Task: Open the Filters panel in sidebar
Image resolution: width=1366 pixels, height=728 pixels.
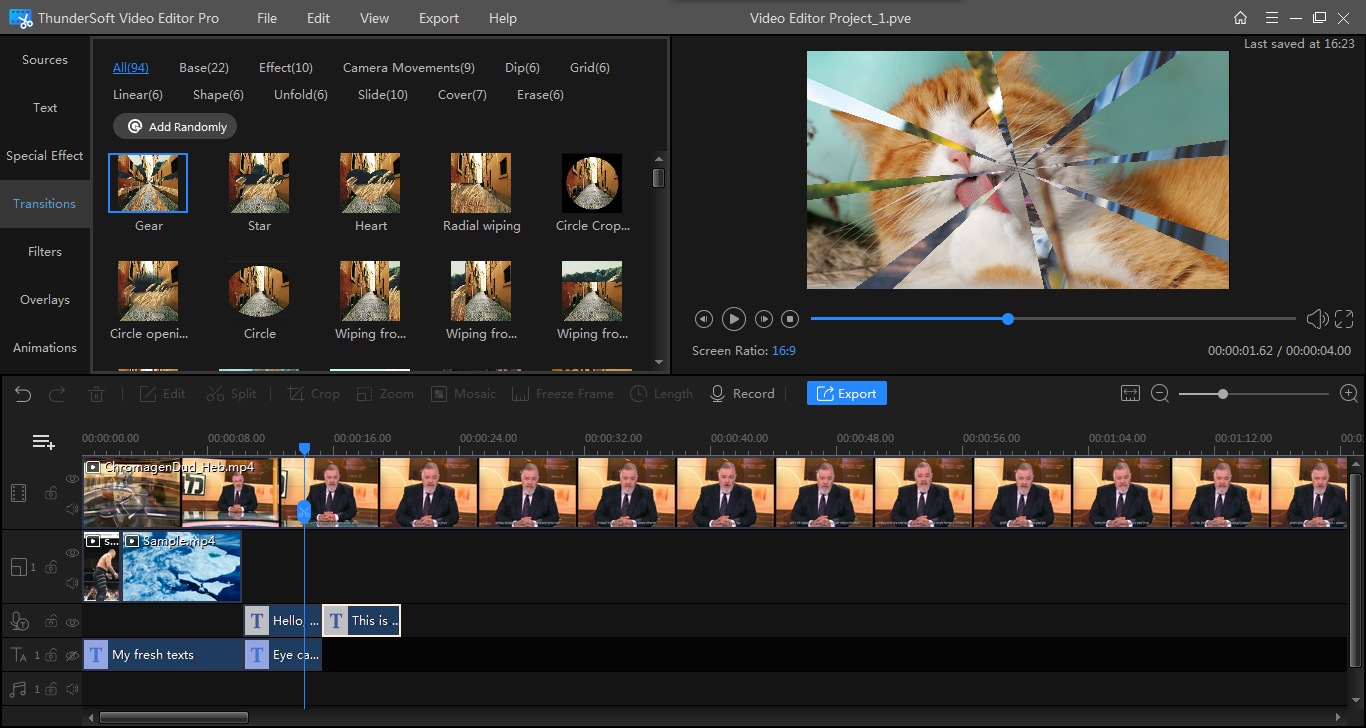Action: tap(45, 252)
